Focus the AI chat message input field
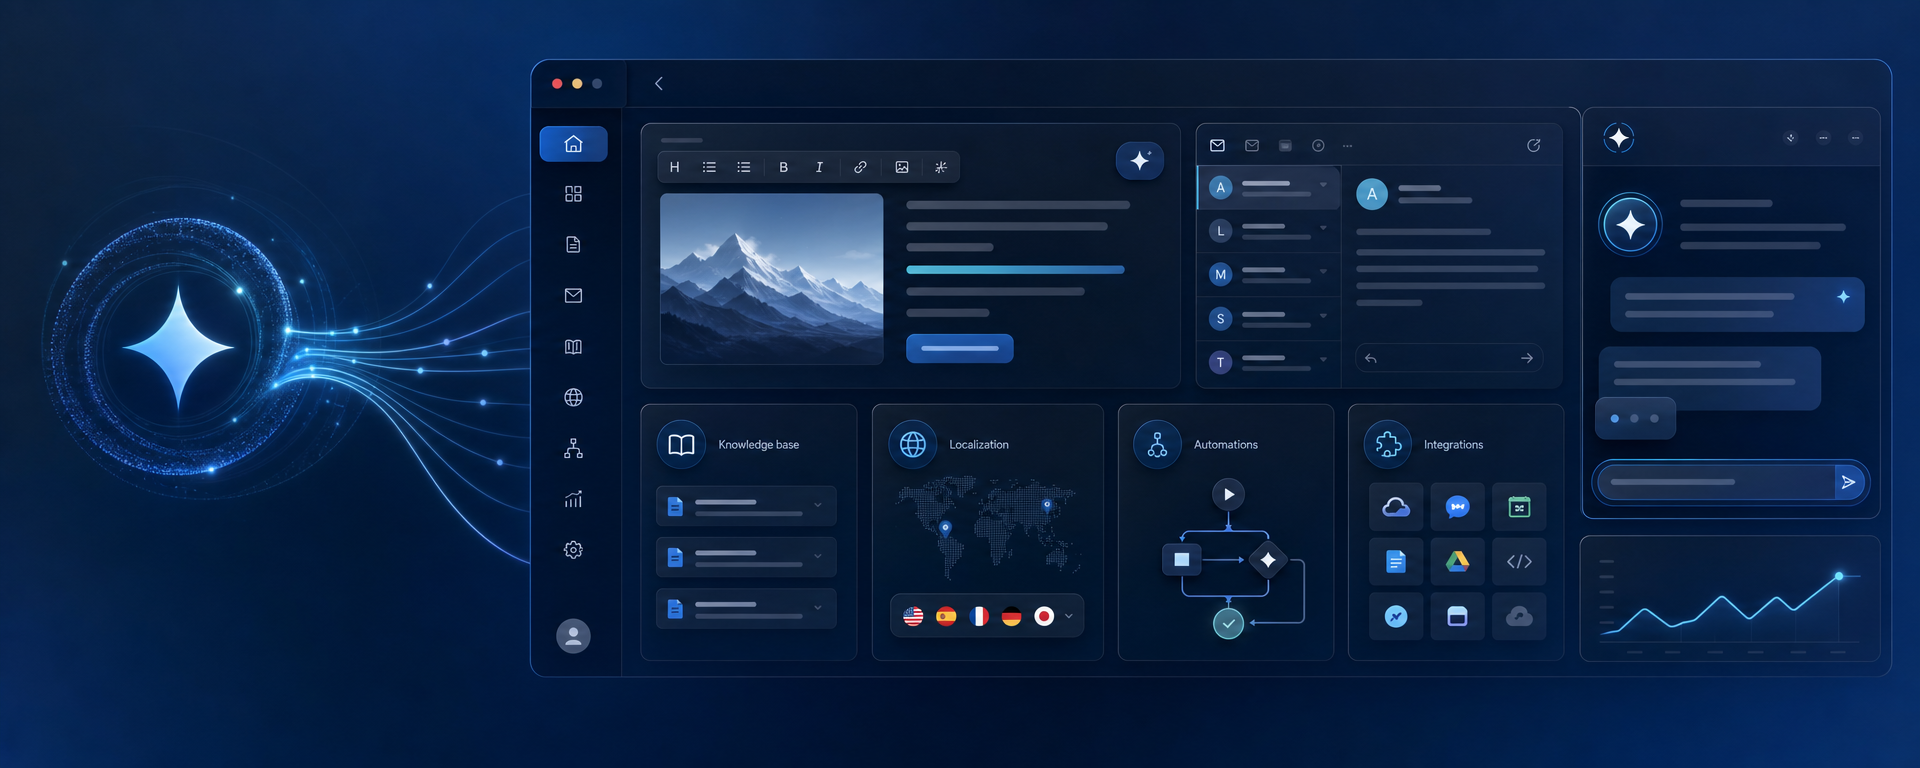1920x768 pixels. click(1715, 482)
